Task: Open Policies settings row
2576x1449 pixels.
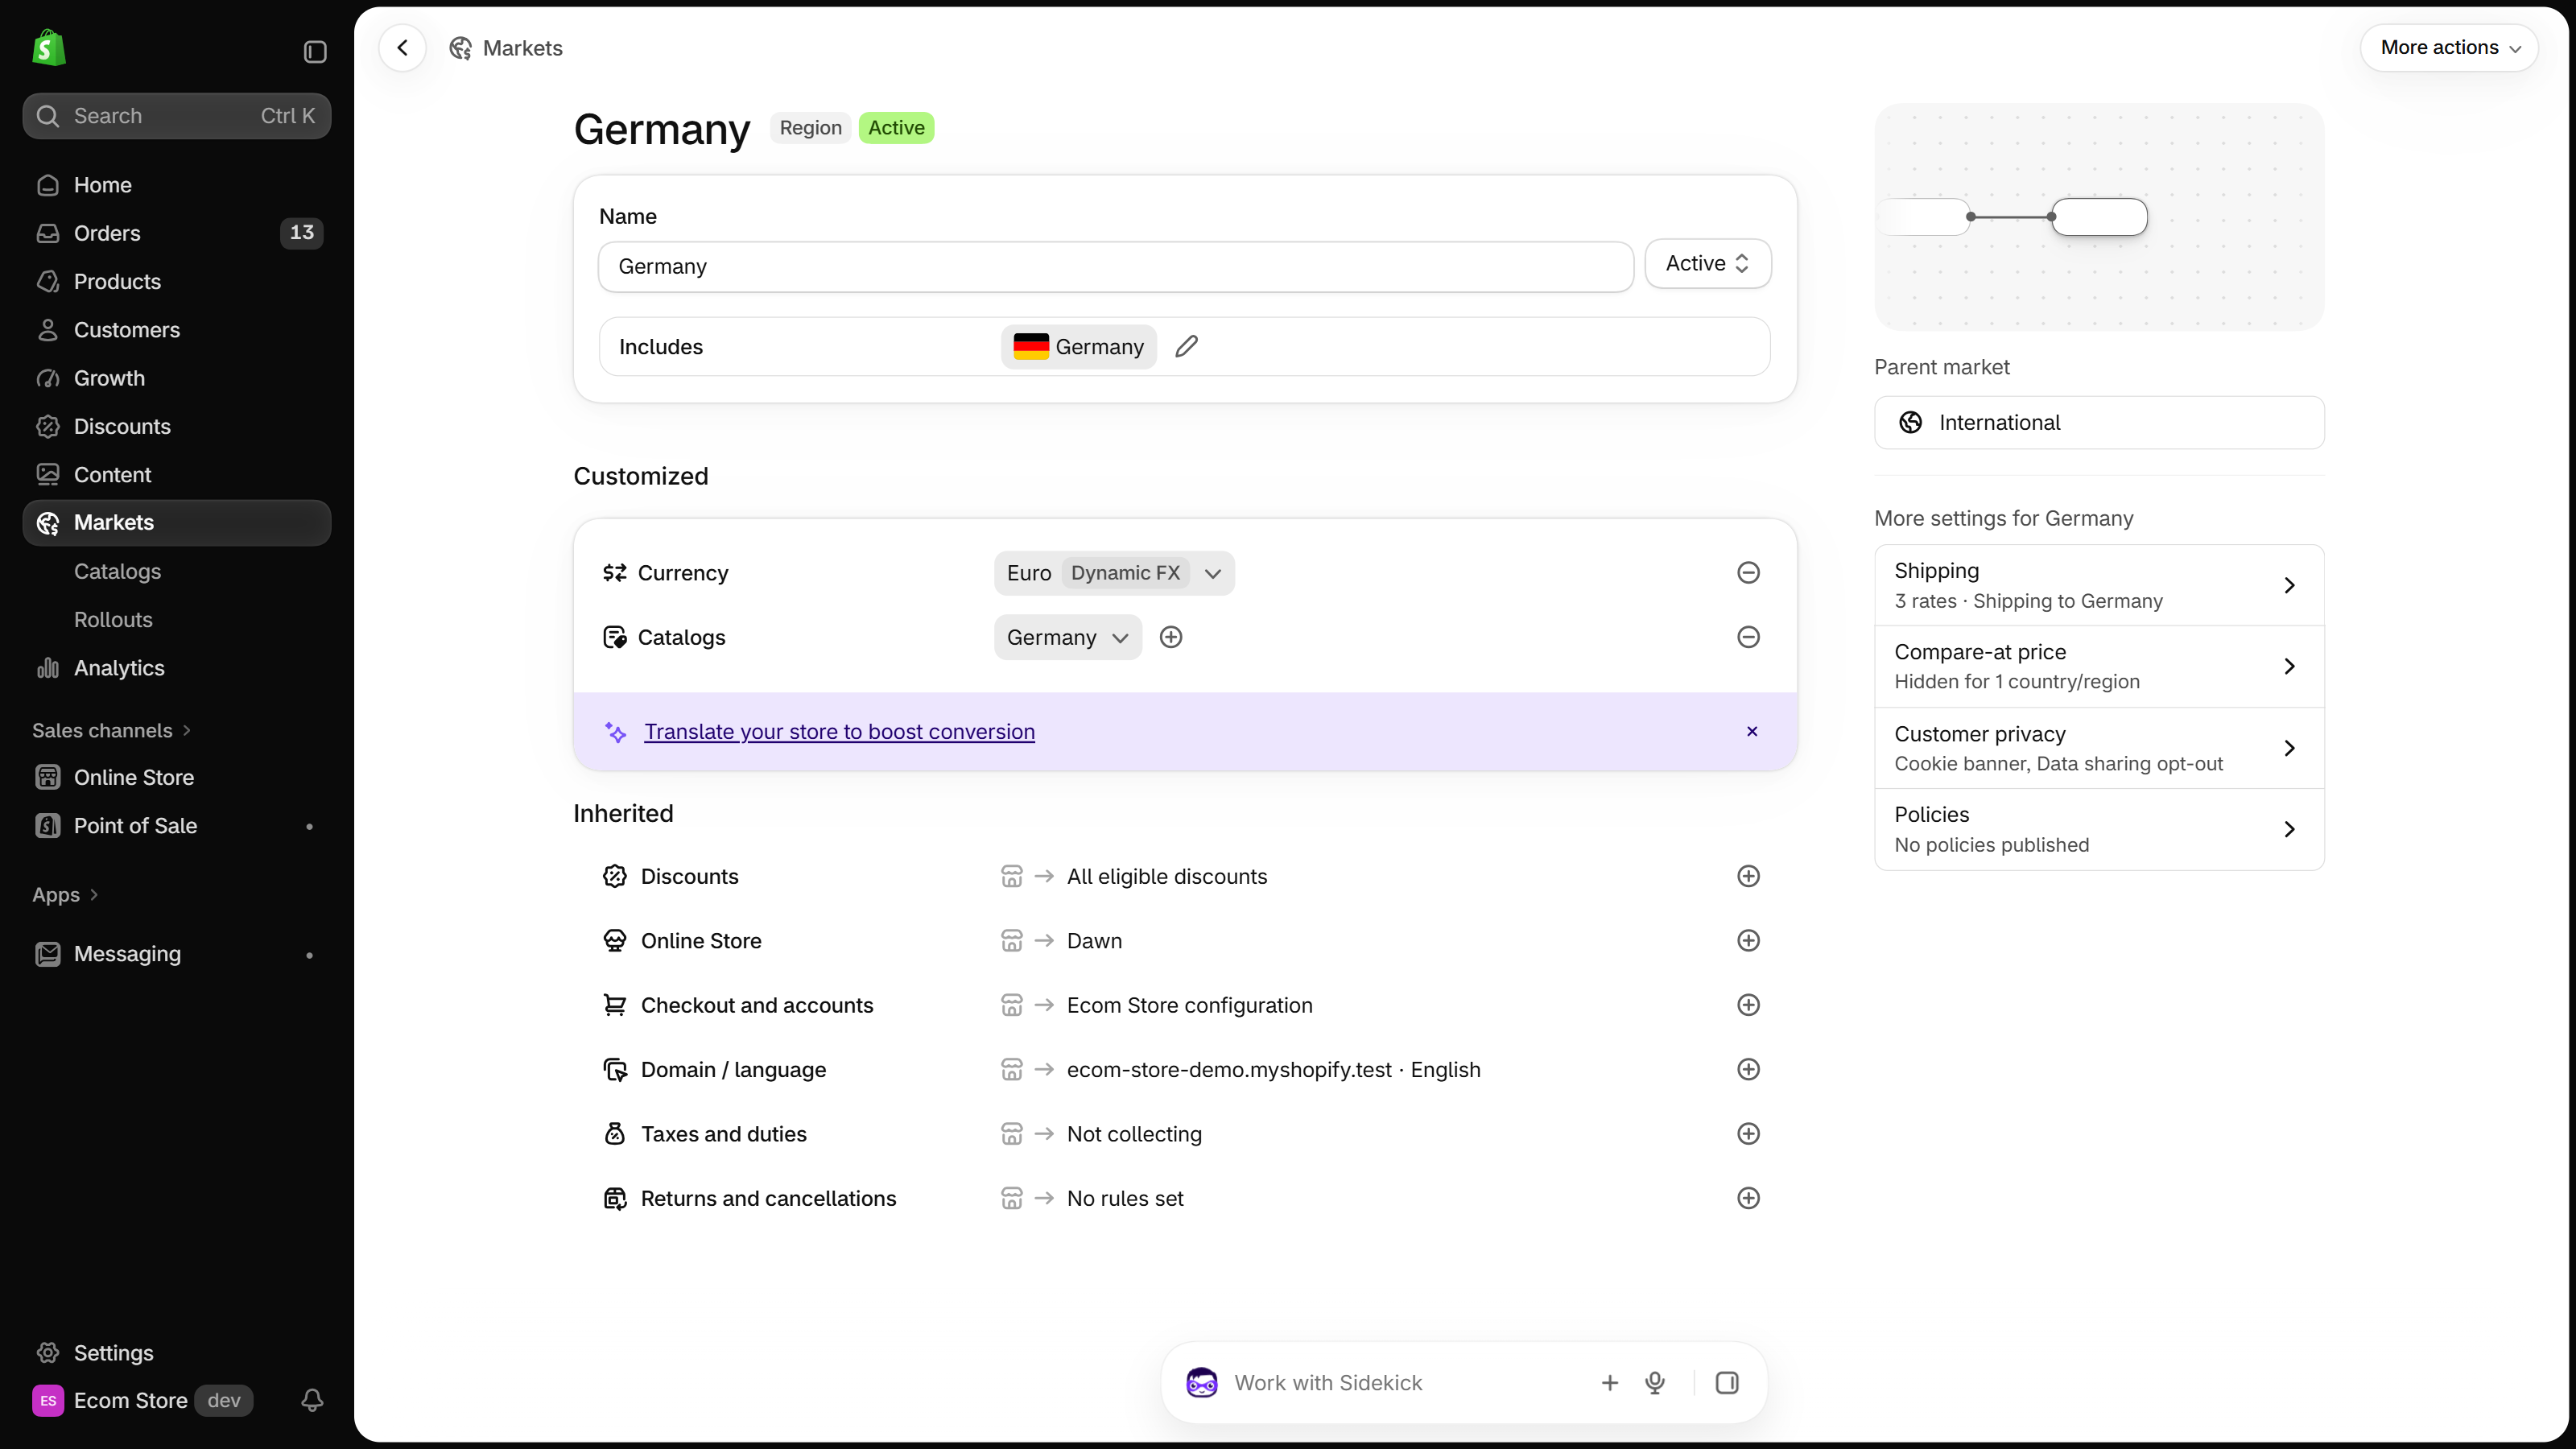Action: point(2099,829)
